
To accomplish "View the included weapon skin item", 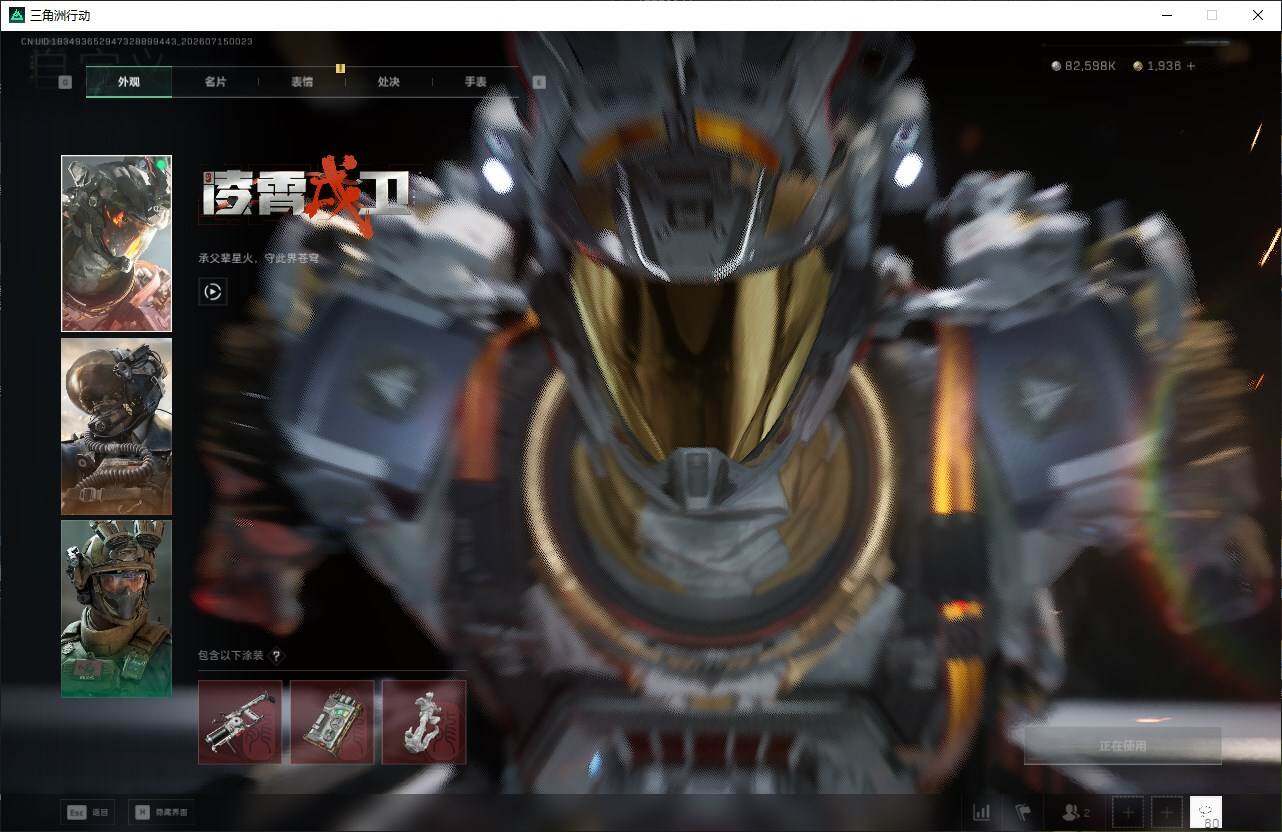I will point(240,722).
